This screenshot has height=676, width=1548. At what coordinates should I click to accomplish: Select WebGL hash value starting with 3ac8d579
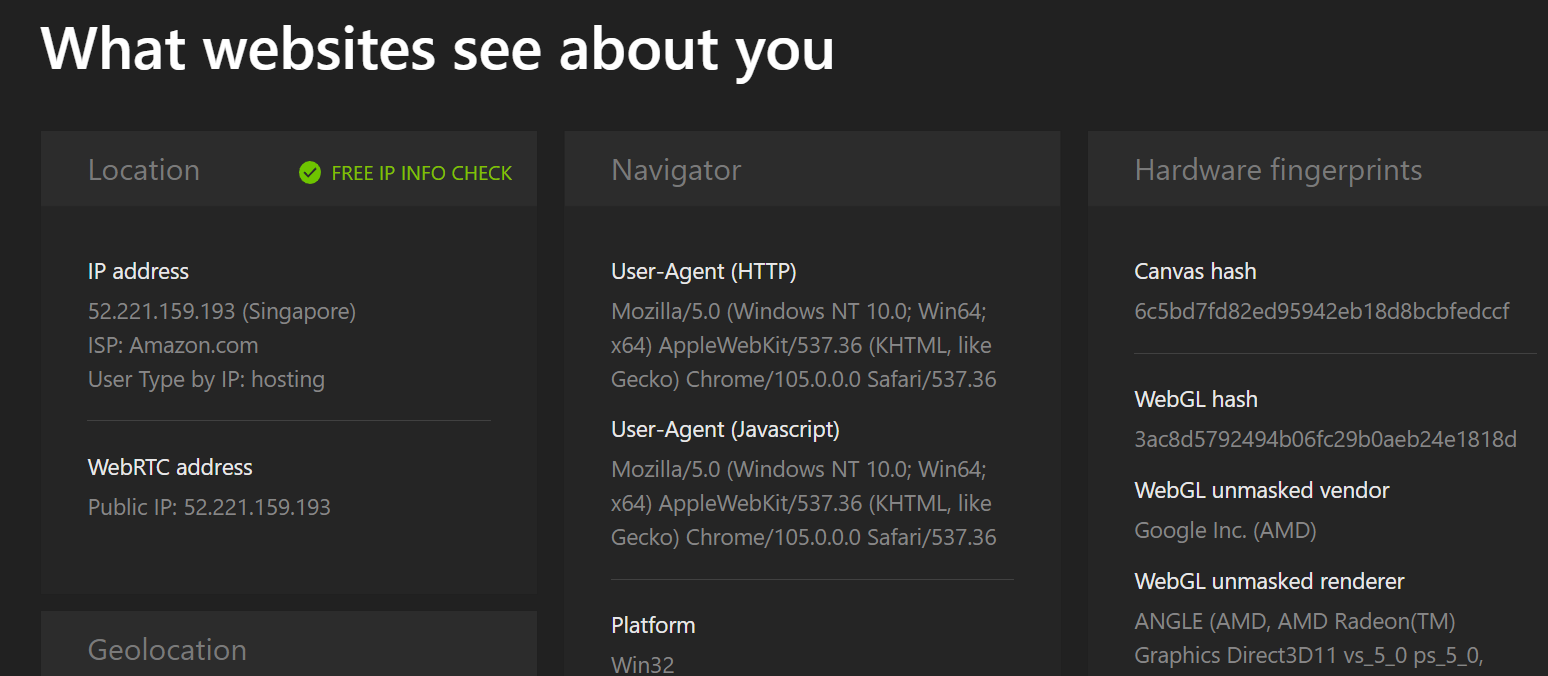[x=1326, y=439]
